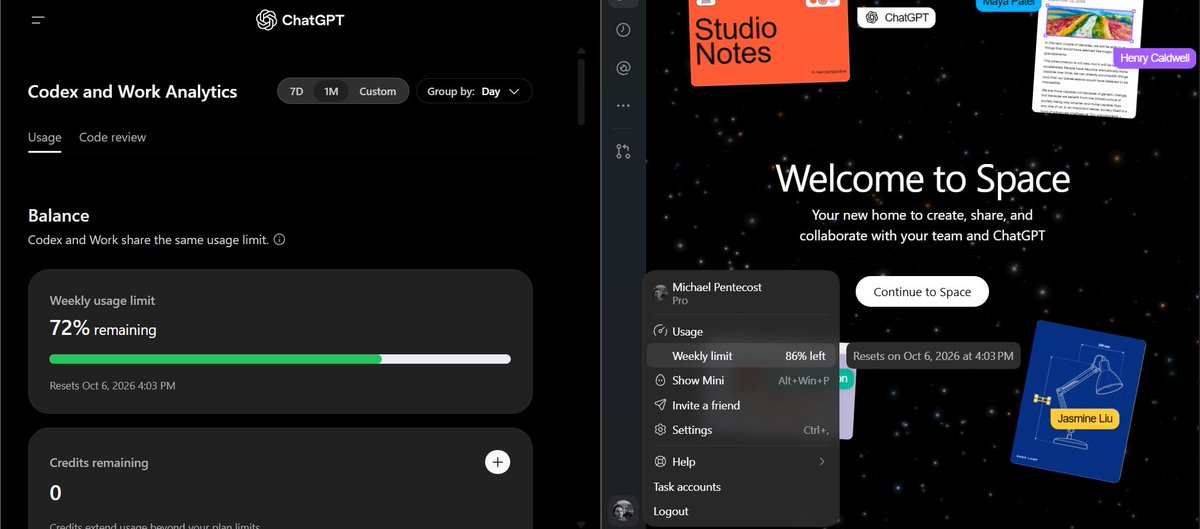Viewport: 1200px width, 529px height.
Task: Click the Usage gauge icon in the menu
Action: click(x=660, y=331)
